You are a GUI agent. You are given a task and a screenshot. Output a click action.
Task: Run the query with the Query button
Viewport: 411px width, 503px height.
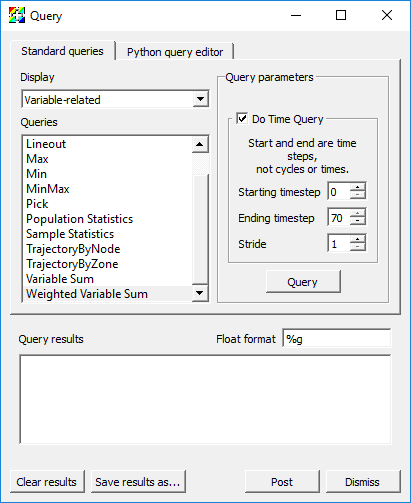(x=303, y=282)
